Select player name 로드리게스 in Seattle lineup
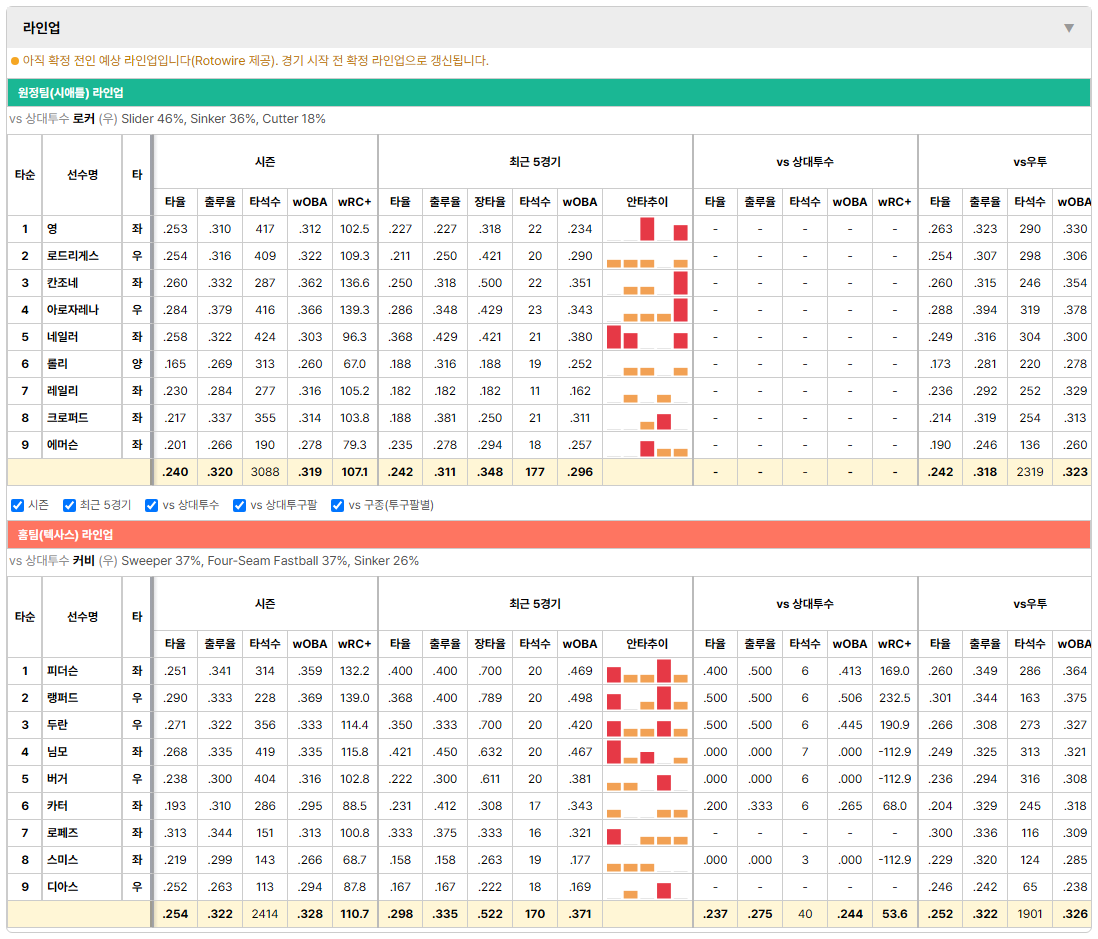The image size is (1098, 939). point(73,256)
